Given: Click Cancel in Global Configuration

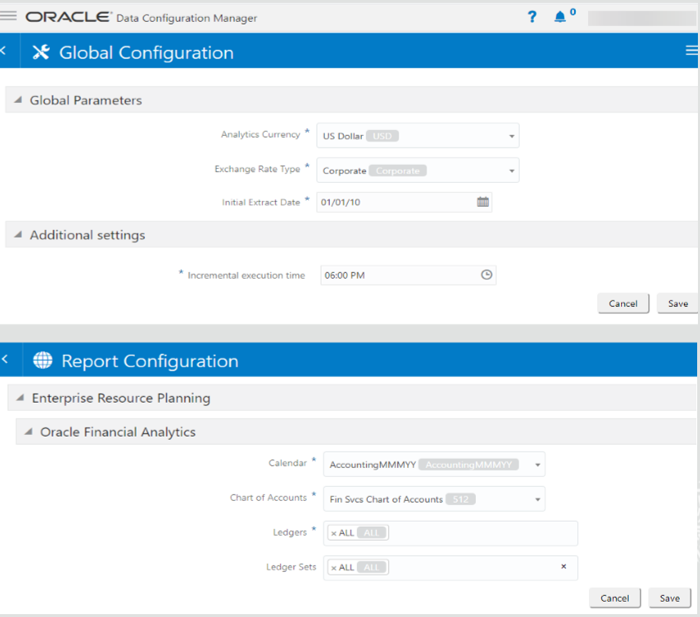Looking at the screenshot, I should [623, 304].
